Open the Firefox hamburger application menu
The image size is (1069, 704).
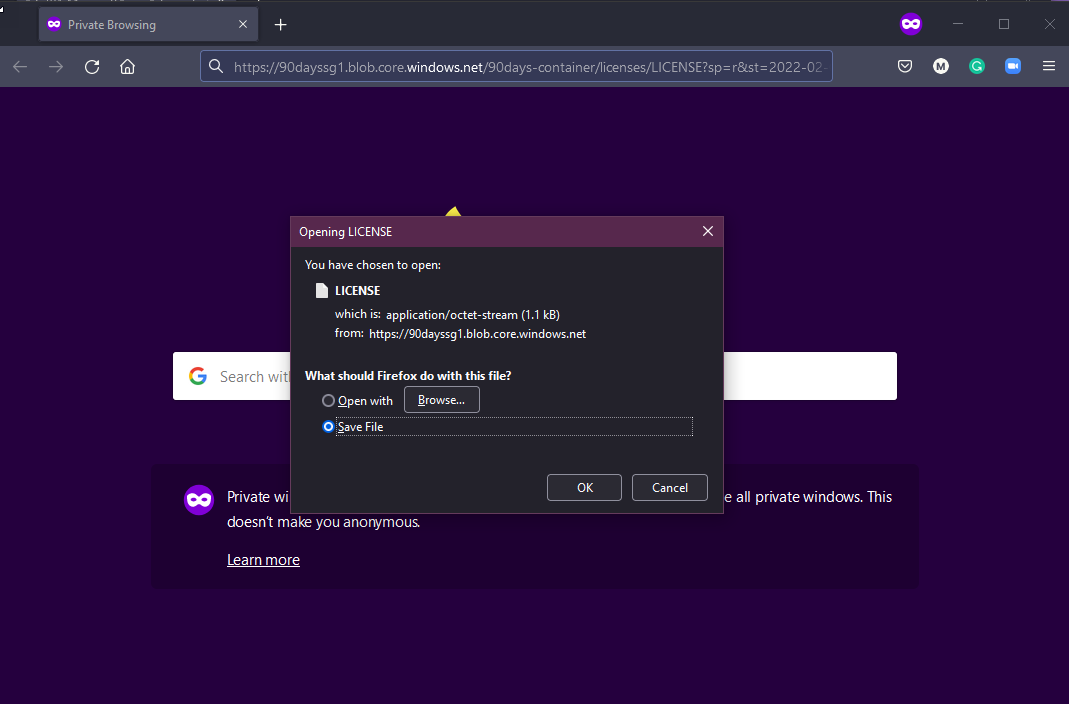pyautogui.click(x=1049, y=67)
